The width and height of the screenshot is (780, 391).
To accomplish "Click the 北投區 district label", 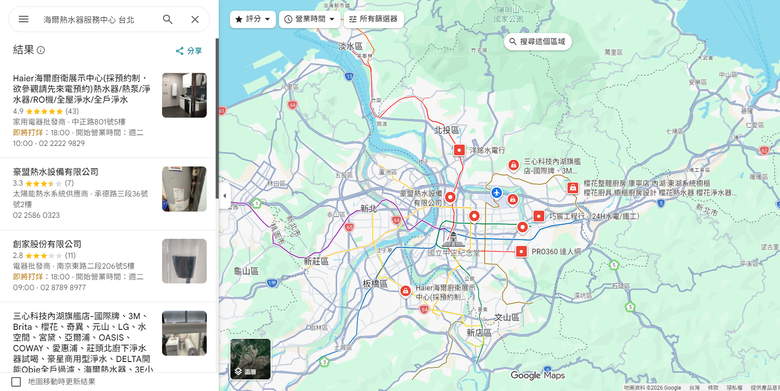I will (x=446, y=130).
